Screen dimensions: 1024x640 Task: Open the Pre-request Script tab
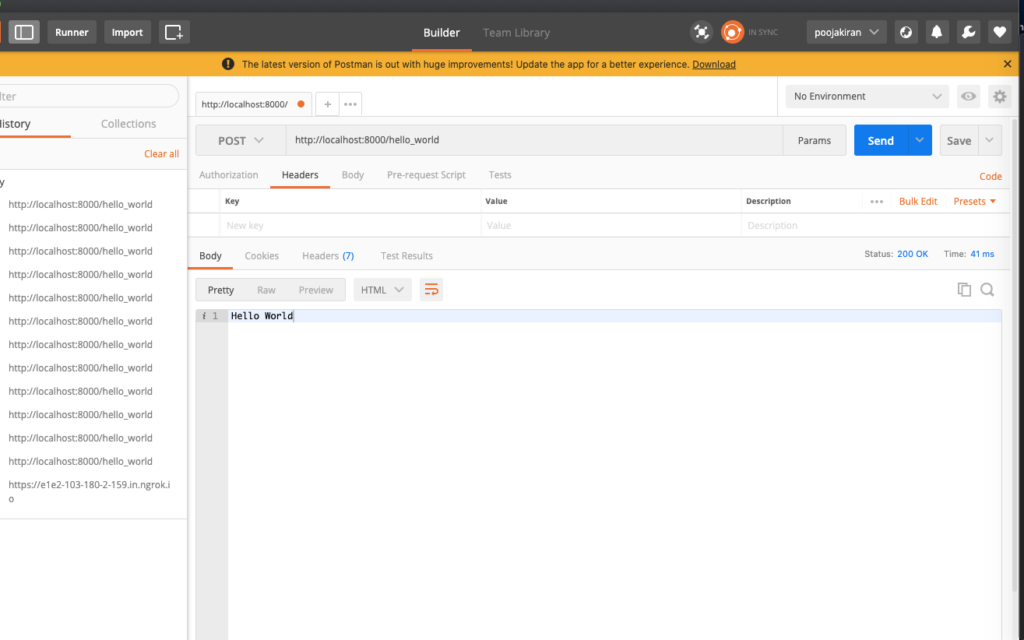tap(426, 174)
